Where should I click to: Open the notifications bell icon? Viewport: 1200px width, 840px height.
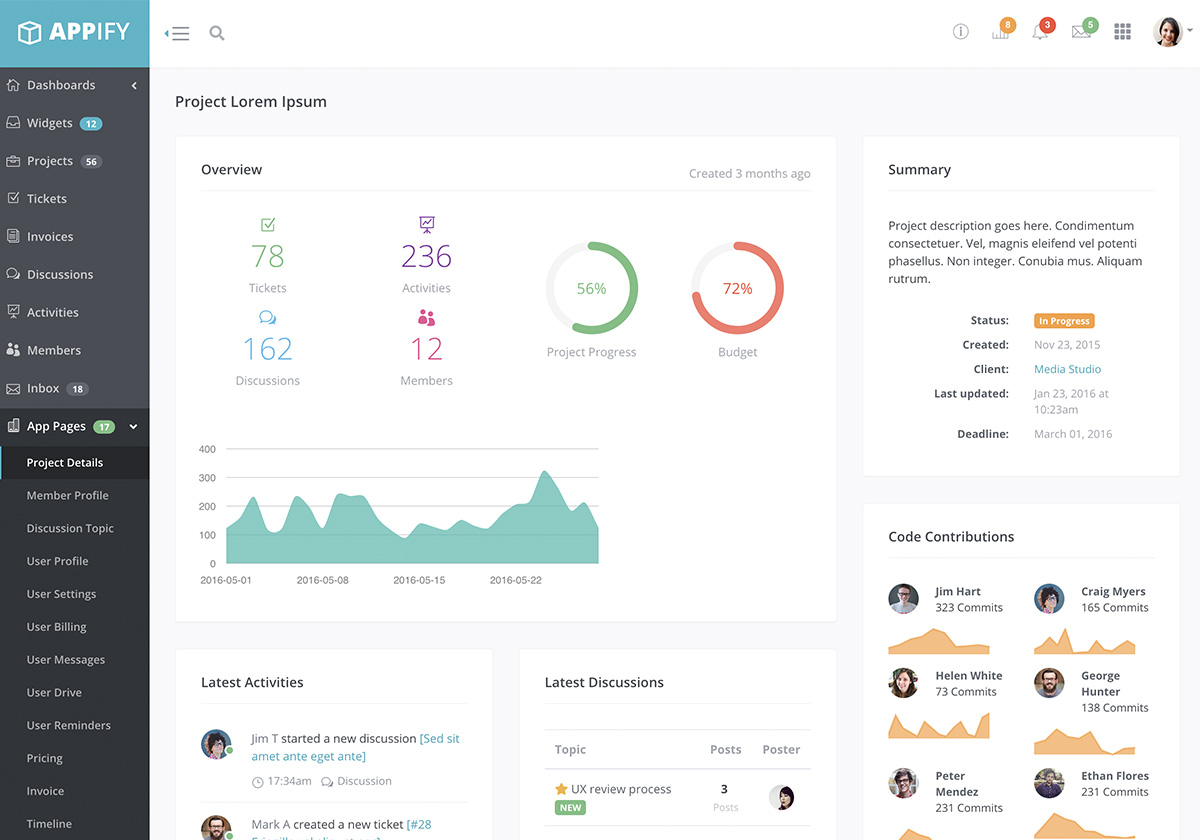[x=1040, y=32]
